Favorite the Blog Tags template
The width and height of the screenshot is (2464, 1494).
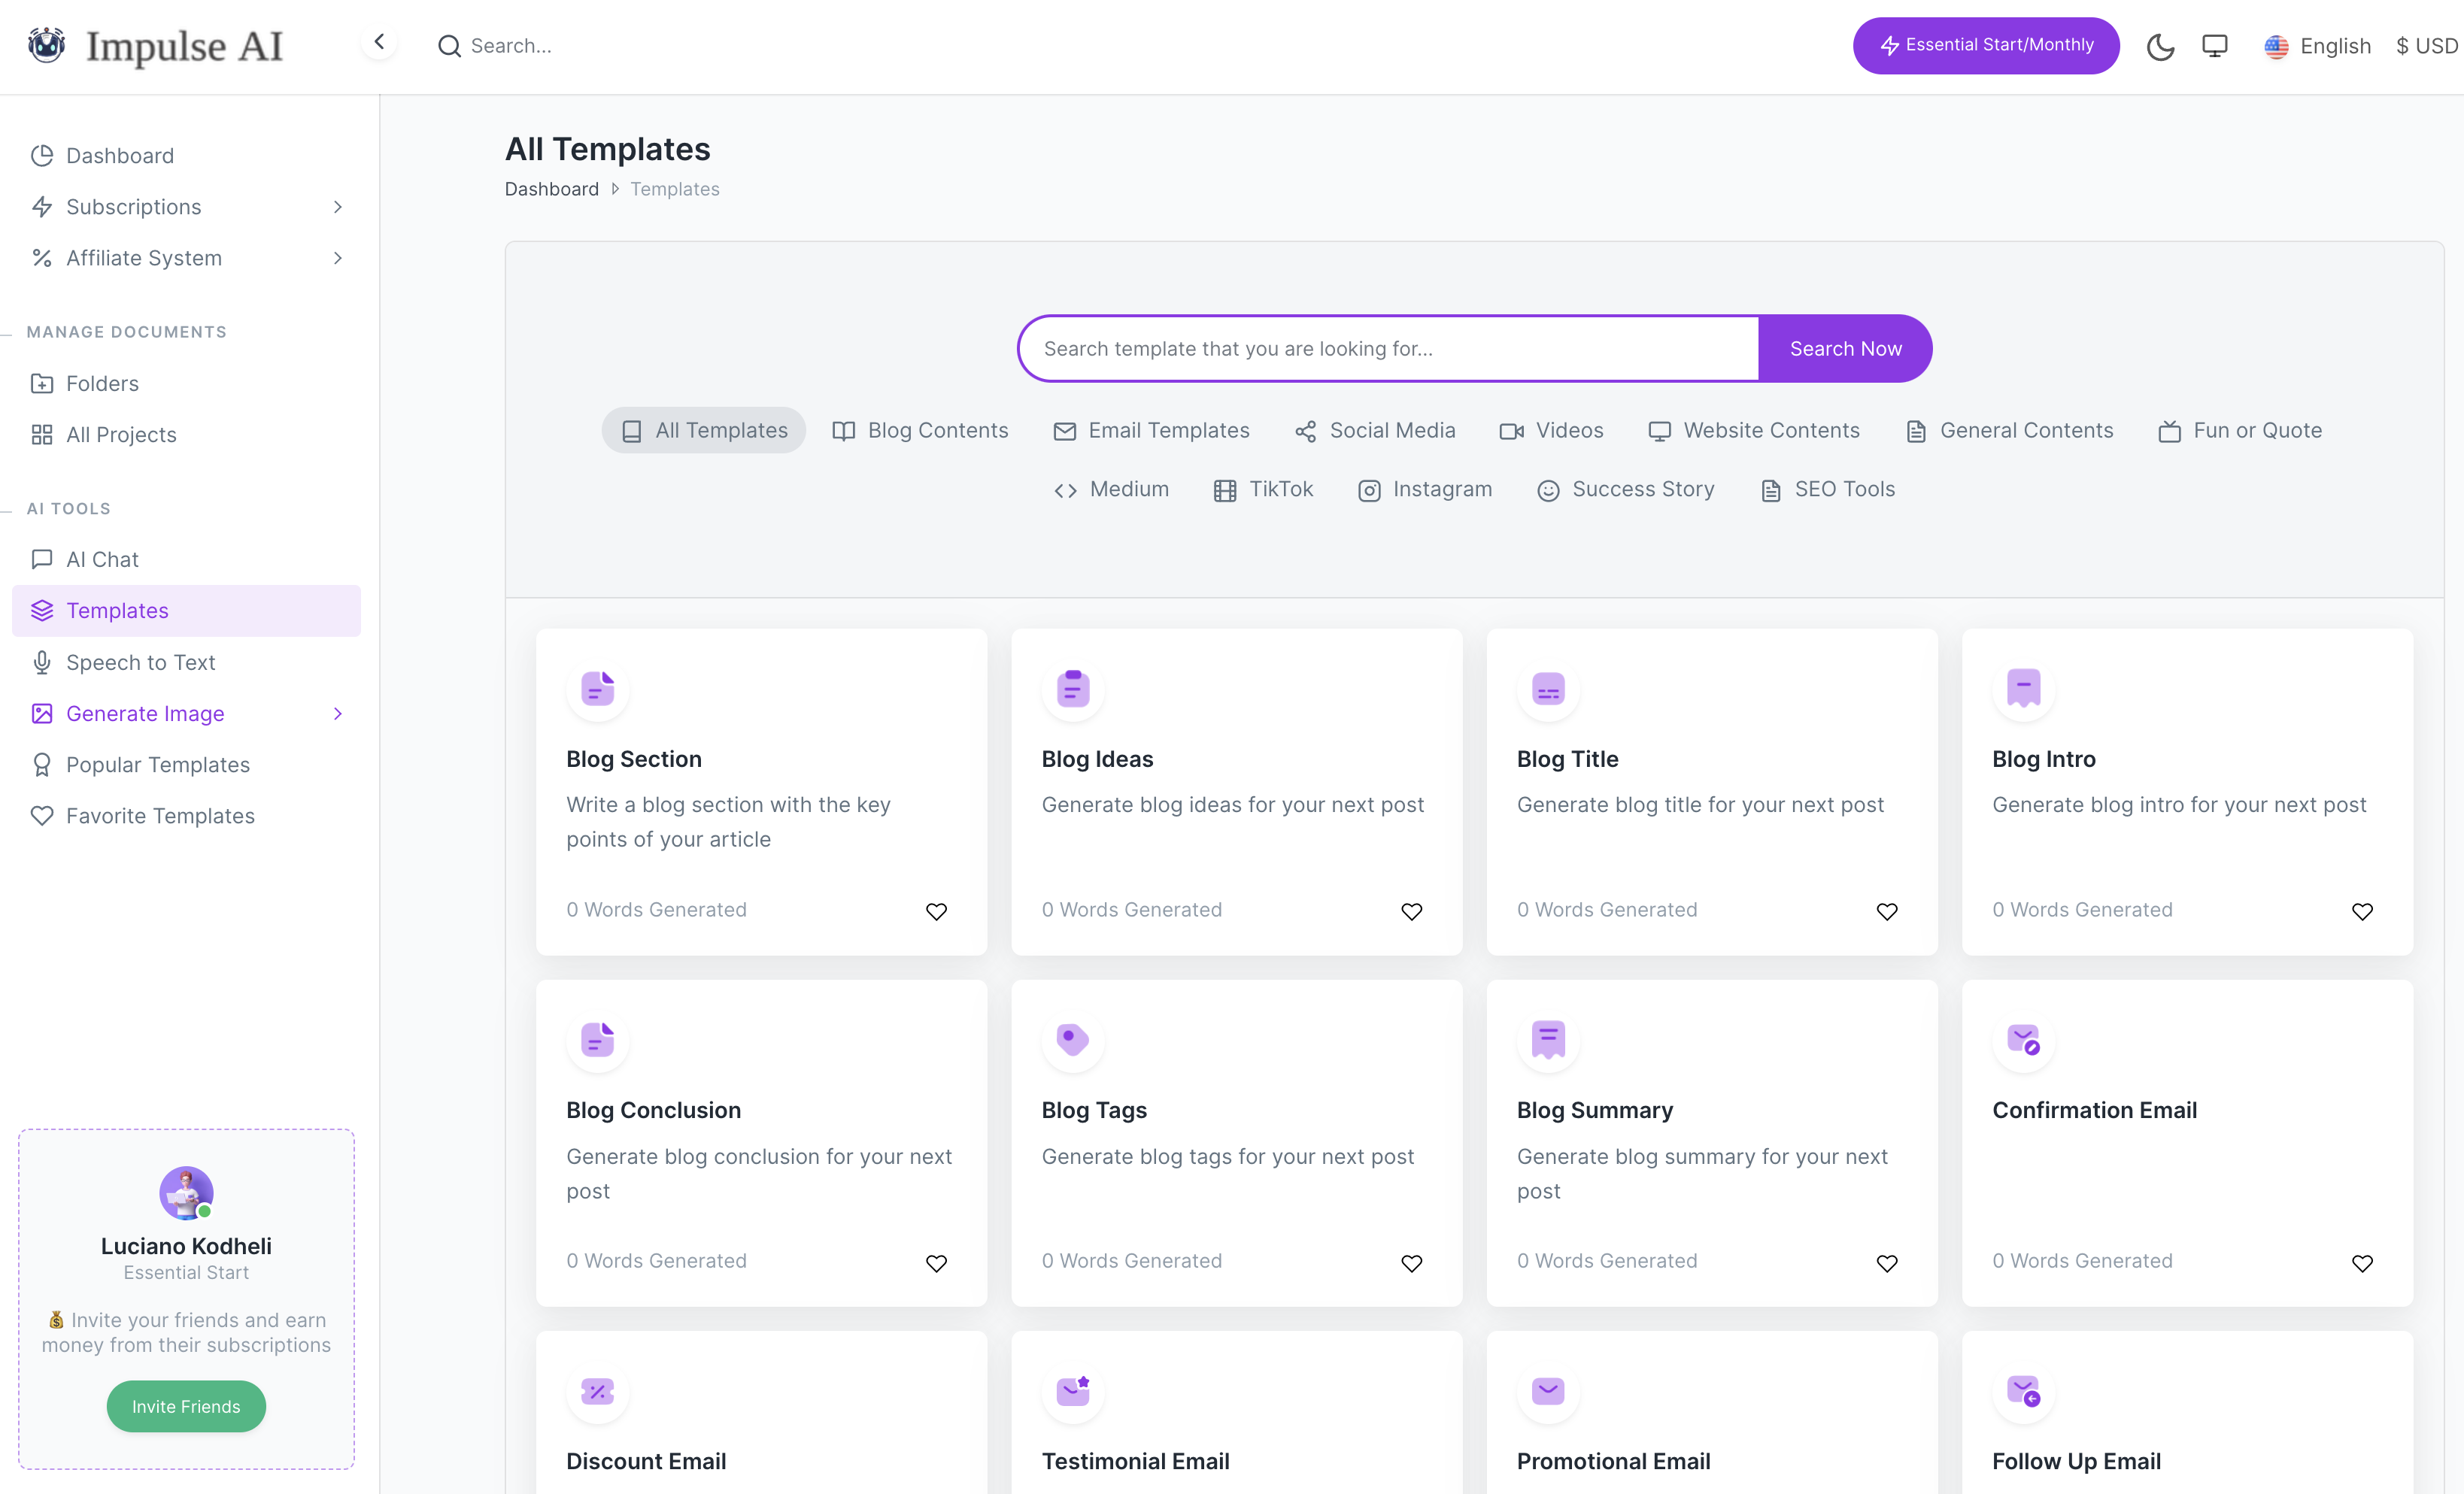pyautogui.click(x=1411, y=1263)
